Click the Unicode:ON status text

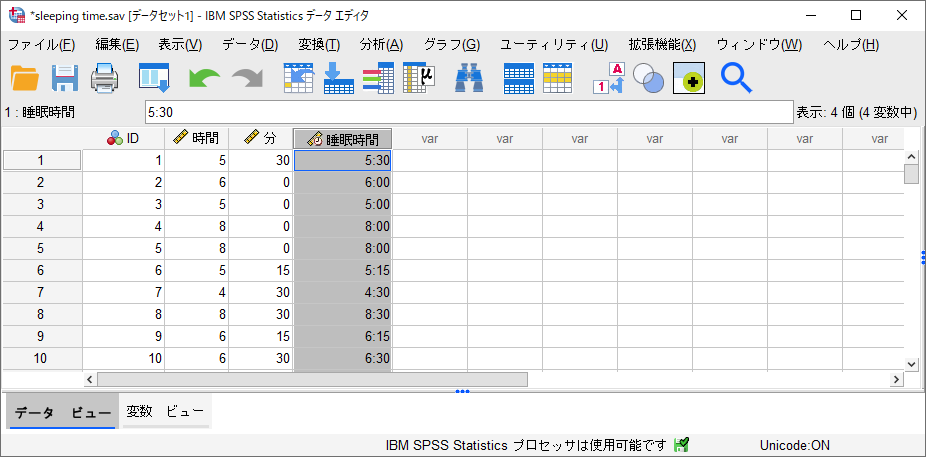coord(795,445)
